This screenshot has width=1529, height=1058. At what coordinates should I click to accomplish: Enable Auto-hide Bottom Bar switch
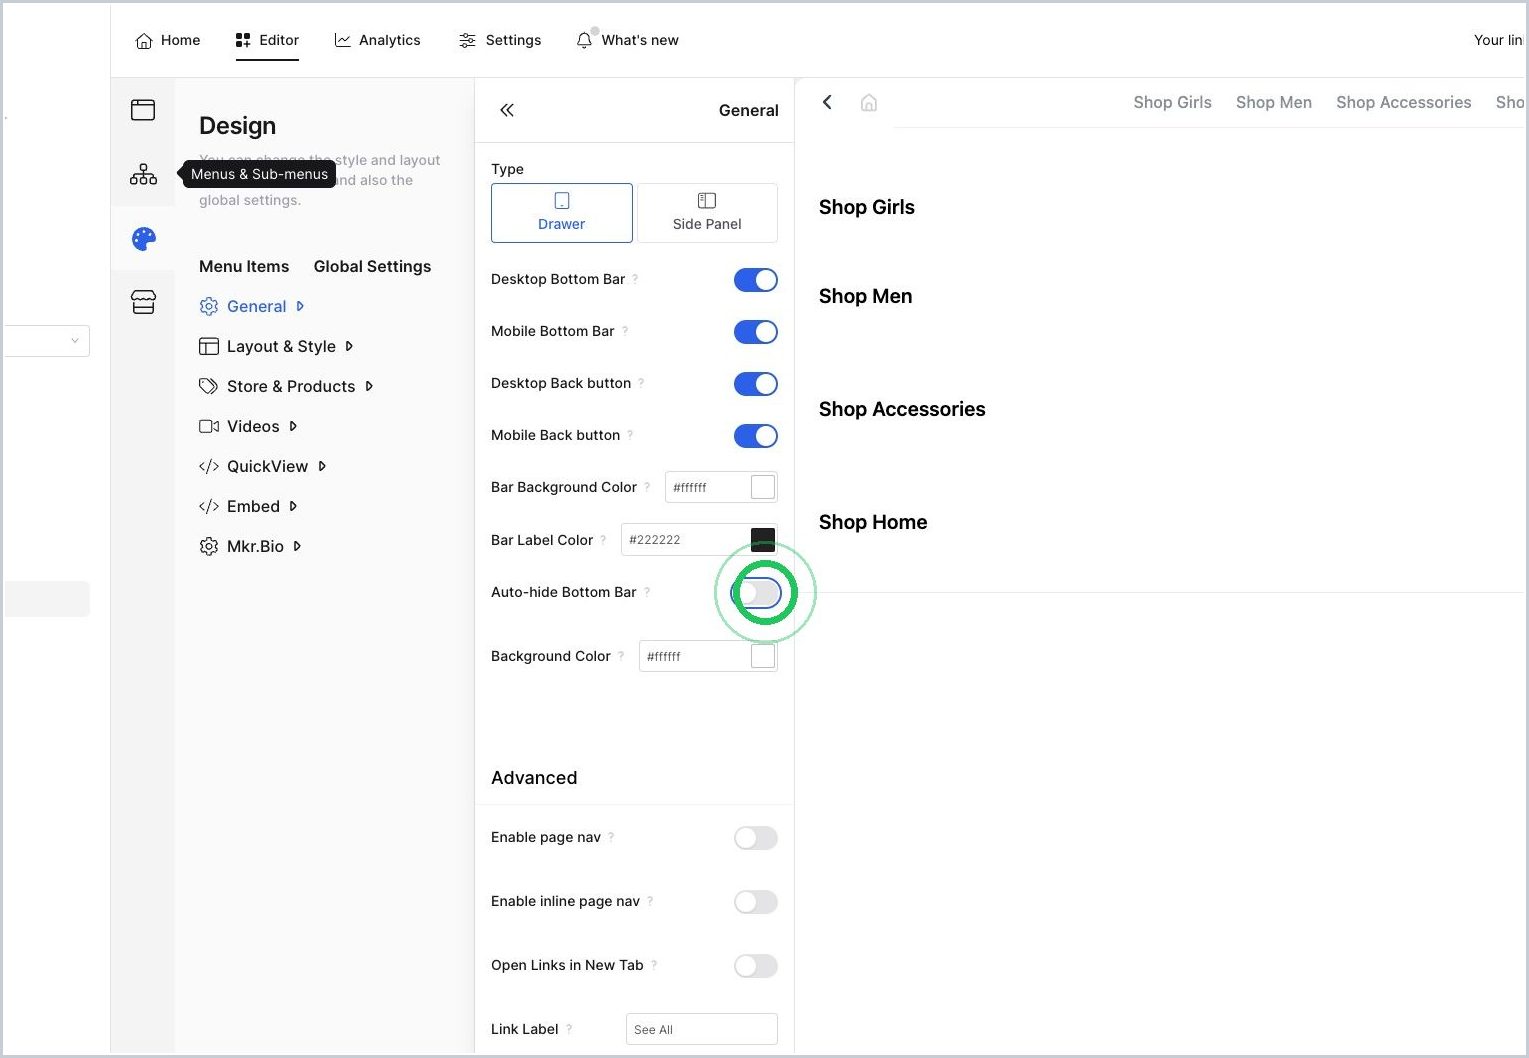pyautogui.click(x=755, y=593)
